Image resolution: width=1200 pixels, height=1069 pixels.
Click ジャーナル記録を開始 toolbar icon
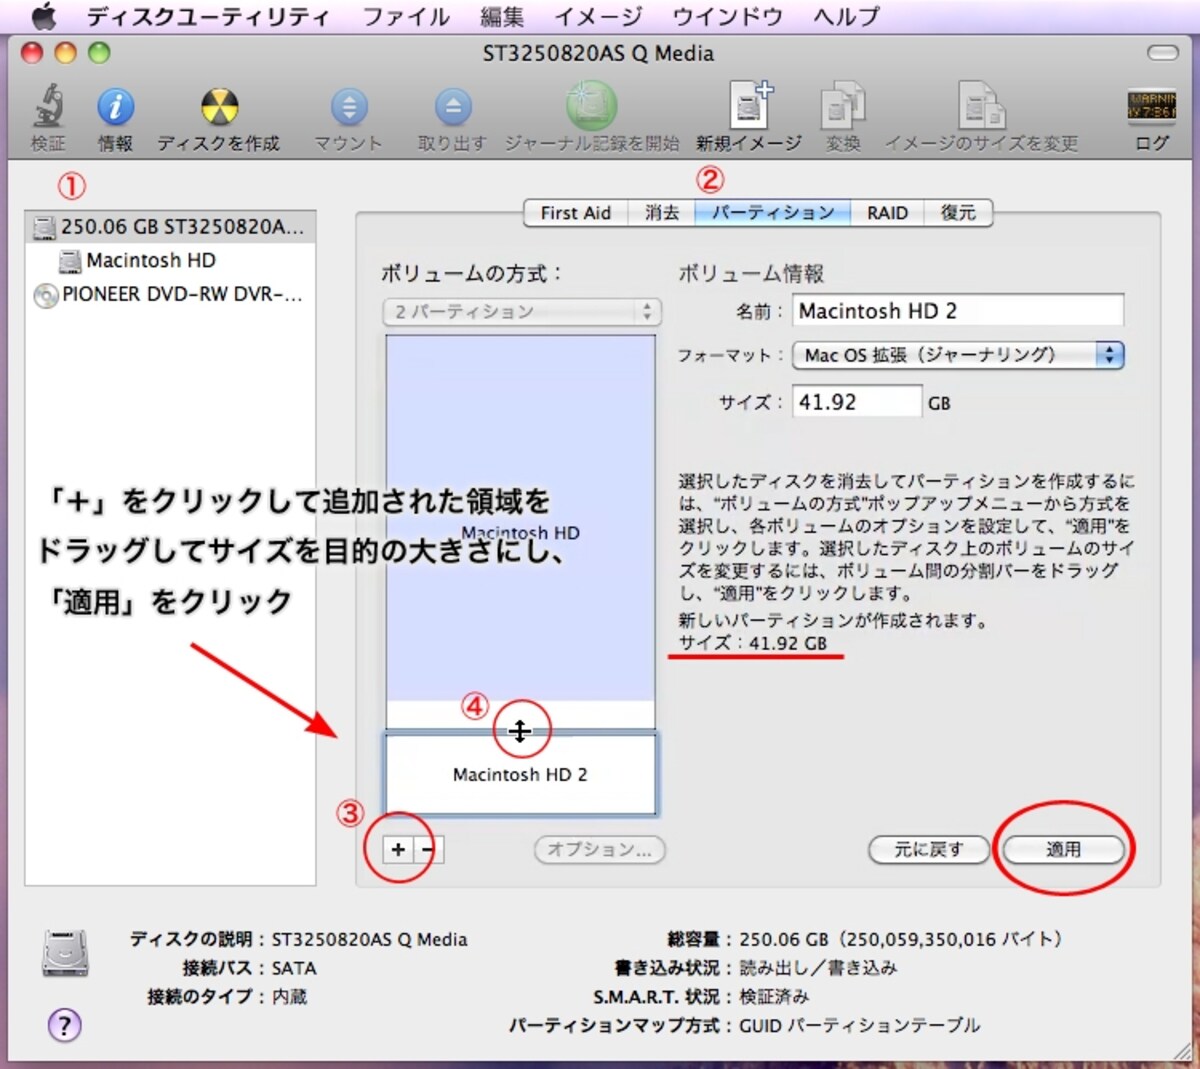[x=591, y=105]
